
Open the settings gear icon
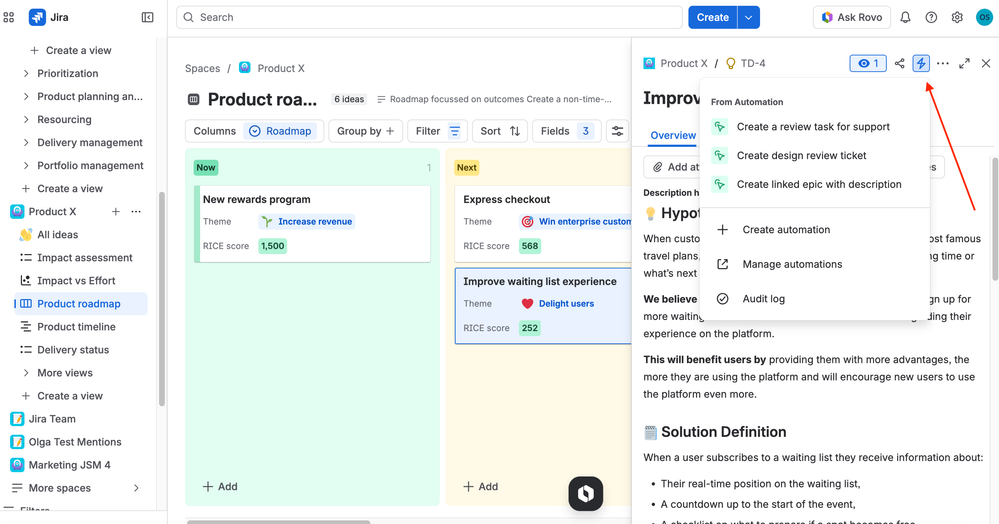957,17
